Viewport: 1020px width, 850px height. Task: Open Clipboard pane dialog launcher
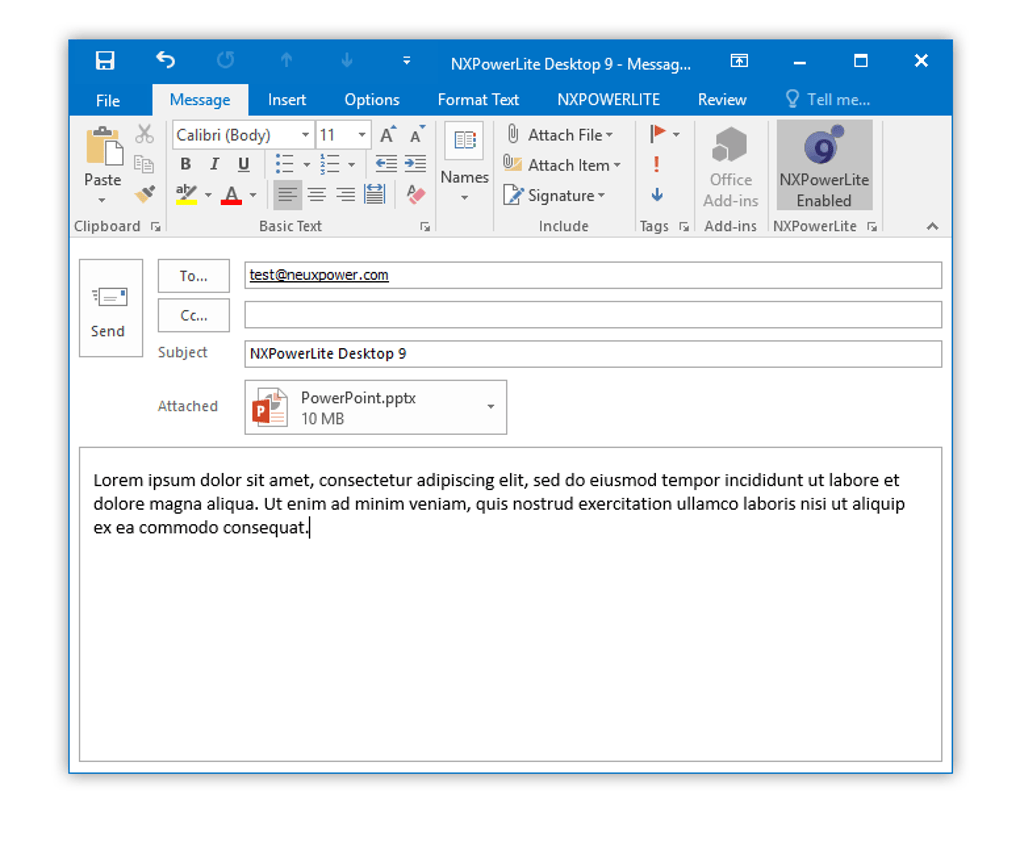click(x=155, y=226)
